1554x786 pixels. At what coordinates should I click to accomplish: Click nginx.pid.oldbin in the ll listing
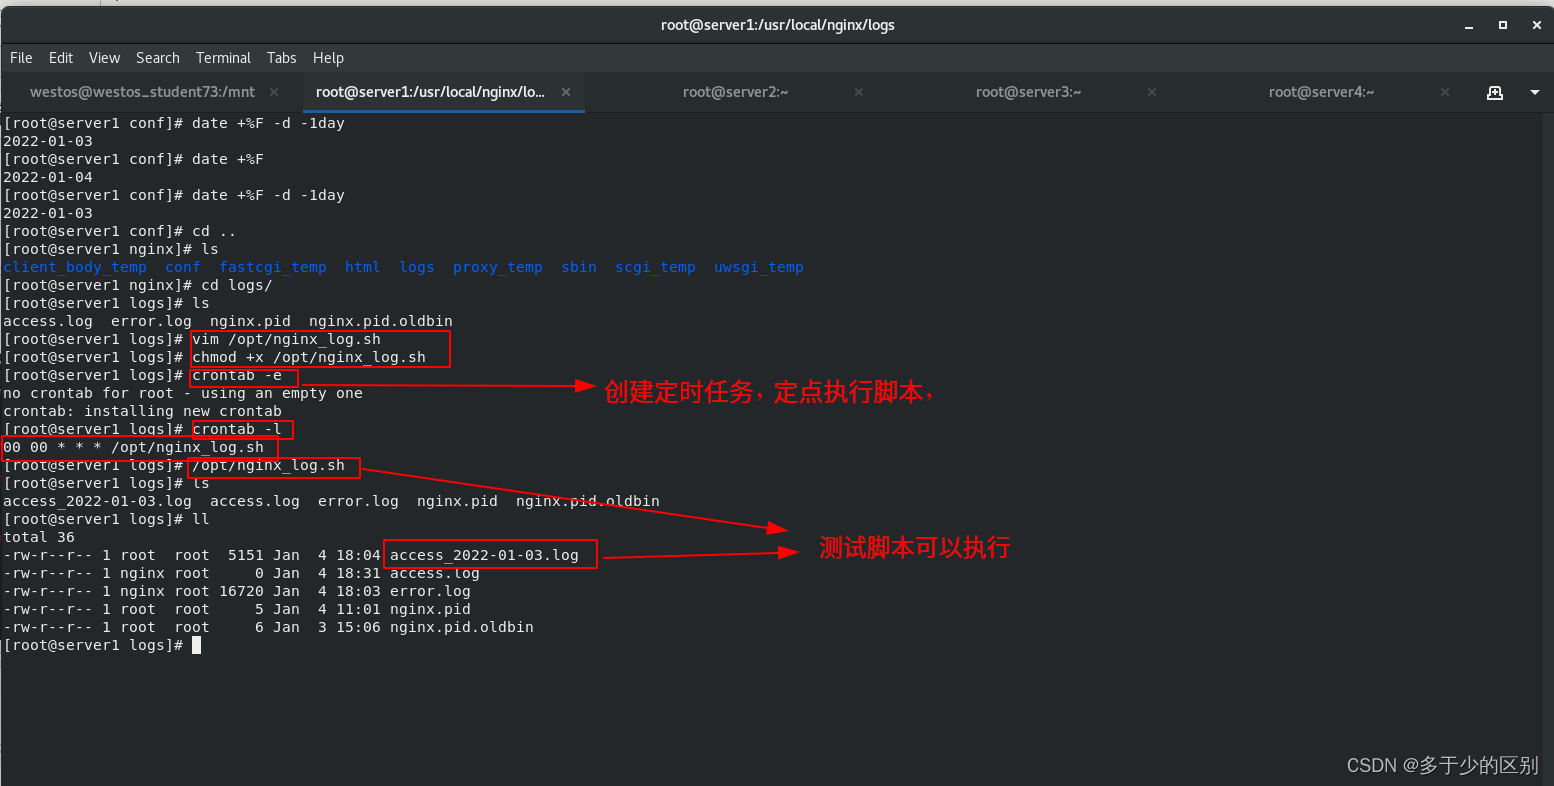coord(462,627)
